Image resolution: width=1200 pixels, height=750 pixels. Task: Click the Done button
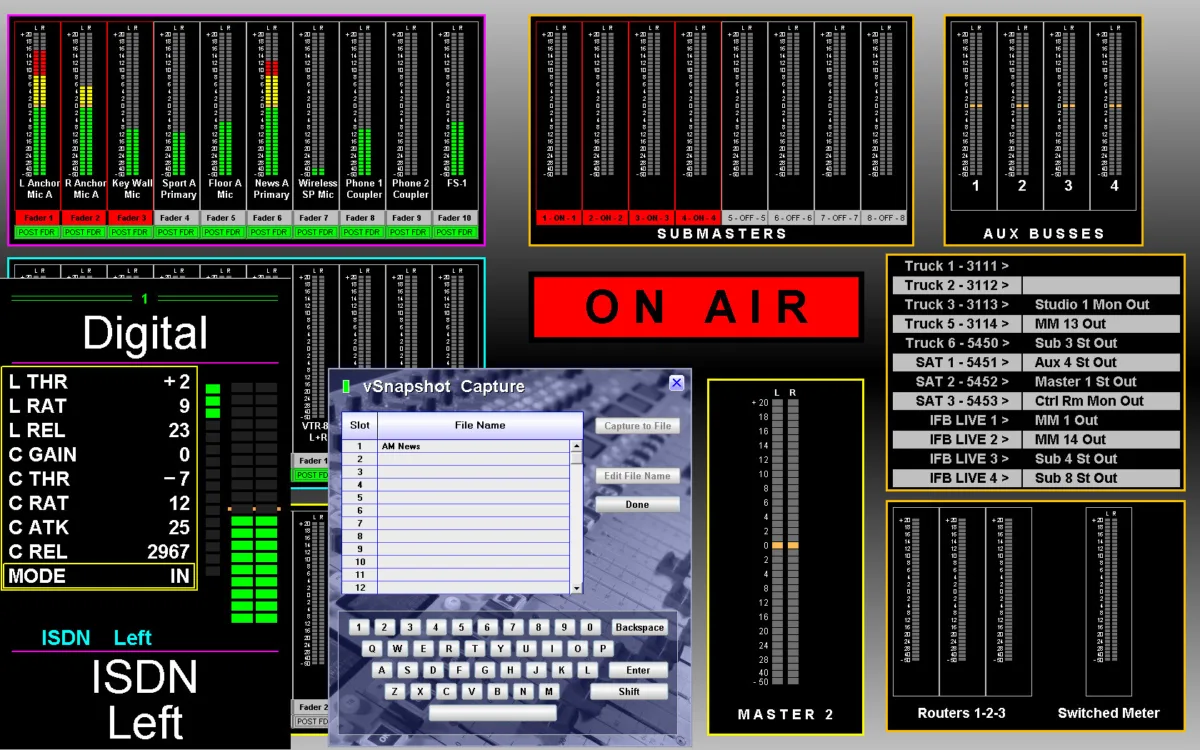click(x=638, y=505)
